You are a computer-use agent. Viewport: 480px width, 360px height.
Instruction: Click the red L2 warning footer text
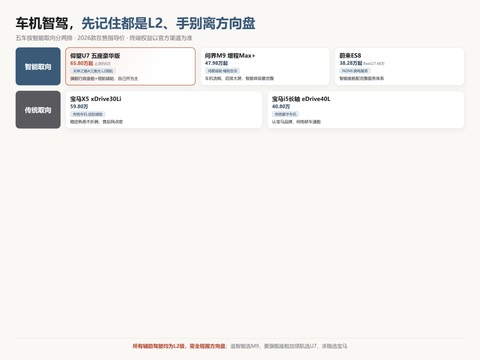coord(179,346)
